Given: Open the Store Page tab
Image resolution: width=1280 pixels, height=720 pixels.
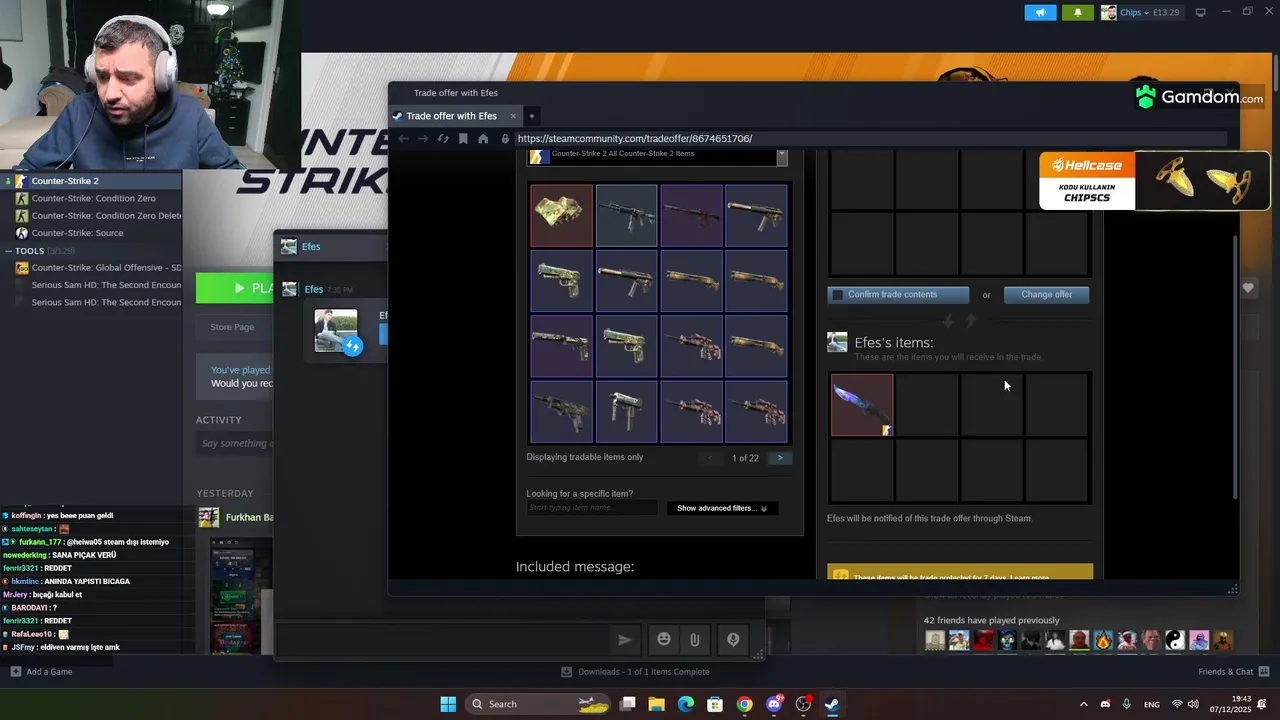Looking at the screenshot, I should (x=232, y=327).
